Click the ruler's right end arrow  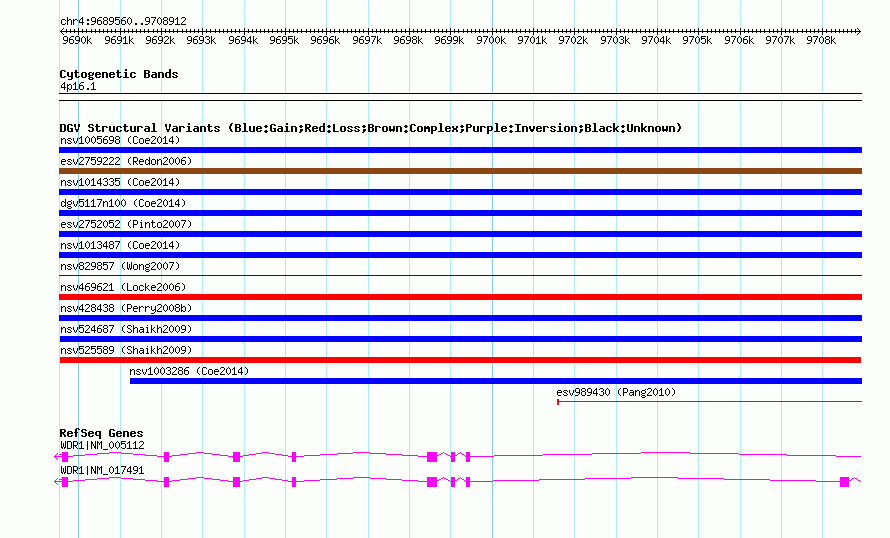[x=859, y=31]
